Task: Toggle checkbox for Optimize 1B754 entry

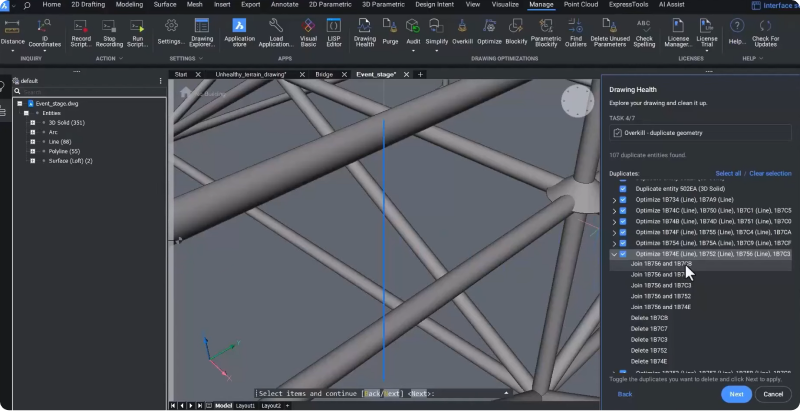Action: [x=623, y=243]
